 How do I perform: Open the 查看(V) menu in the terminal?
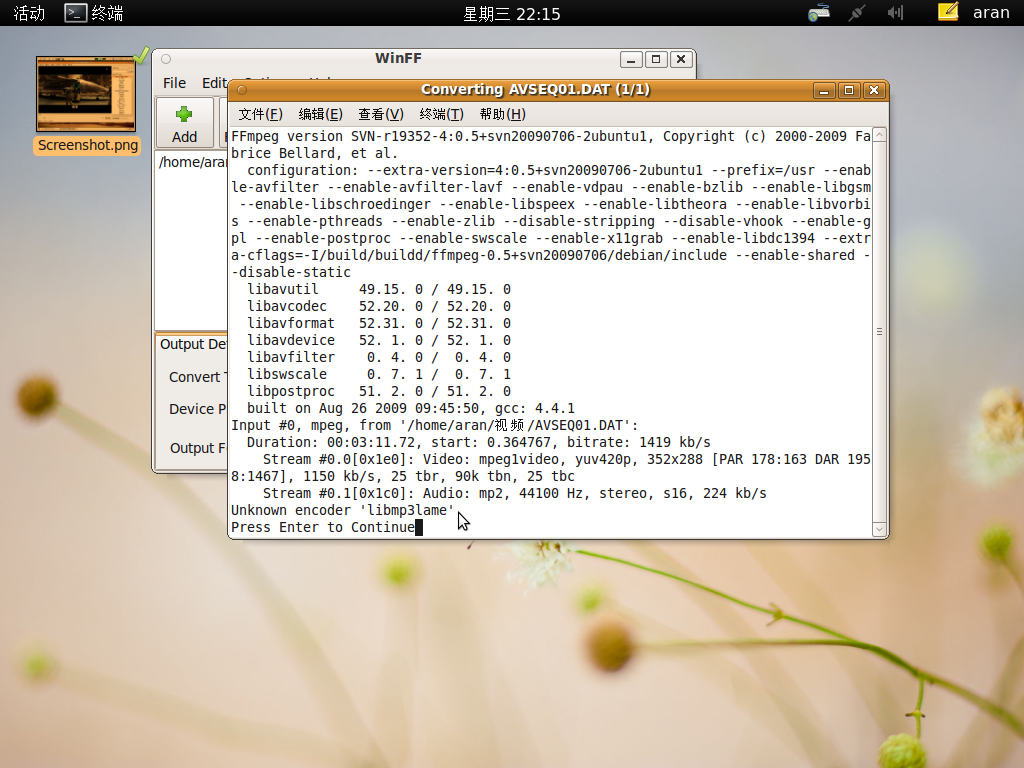[x=381, y=114]
